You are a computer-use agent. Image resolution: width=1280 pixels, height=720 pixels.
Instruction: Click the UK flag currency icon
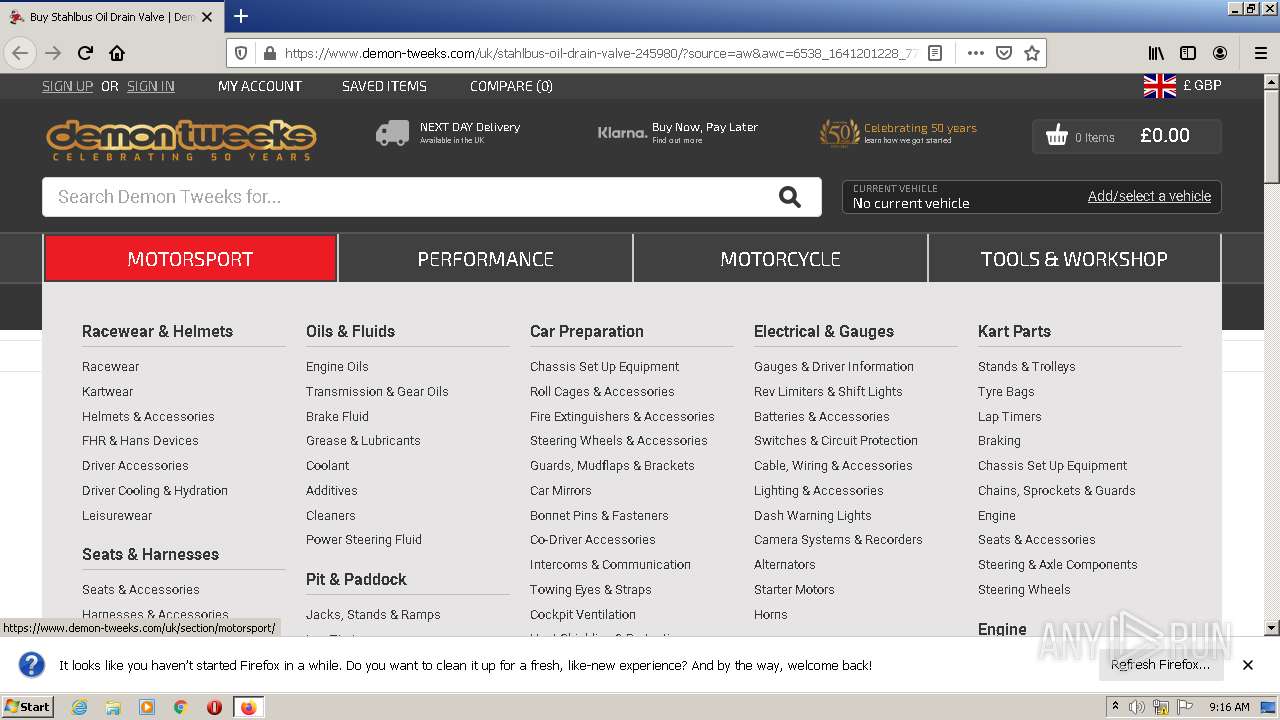[x=1160, y=86]
